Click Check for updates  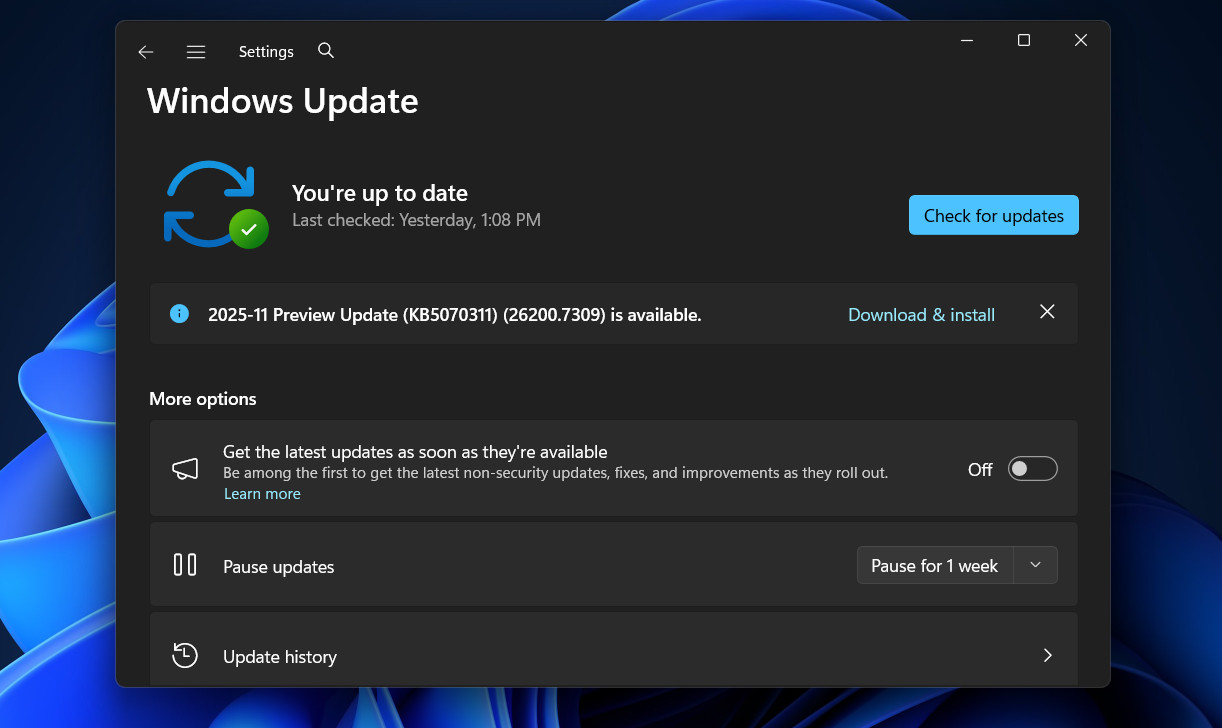tap(993, 215)
